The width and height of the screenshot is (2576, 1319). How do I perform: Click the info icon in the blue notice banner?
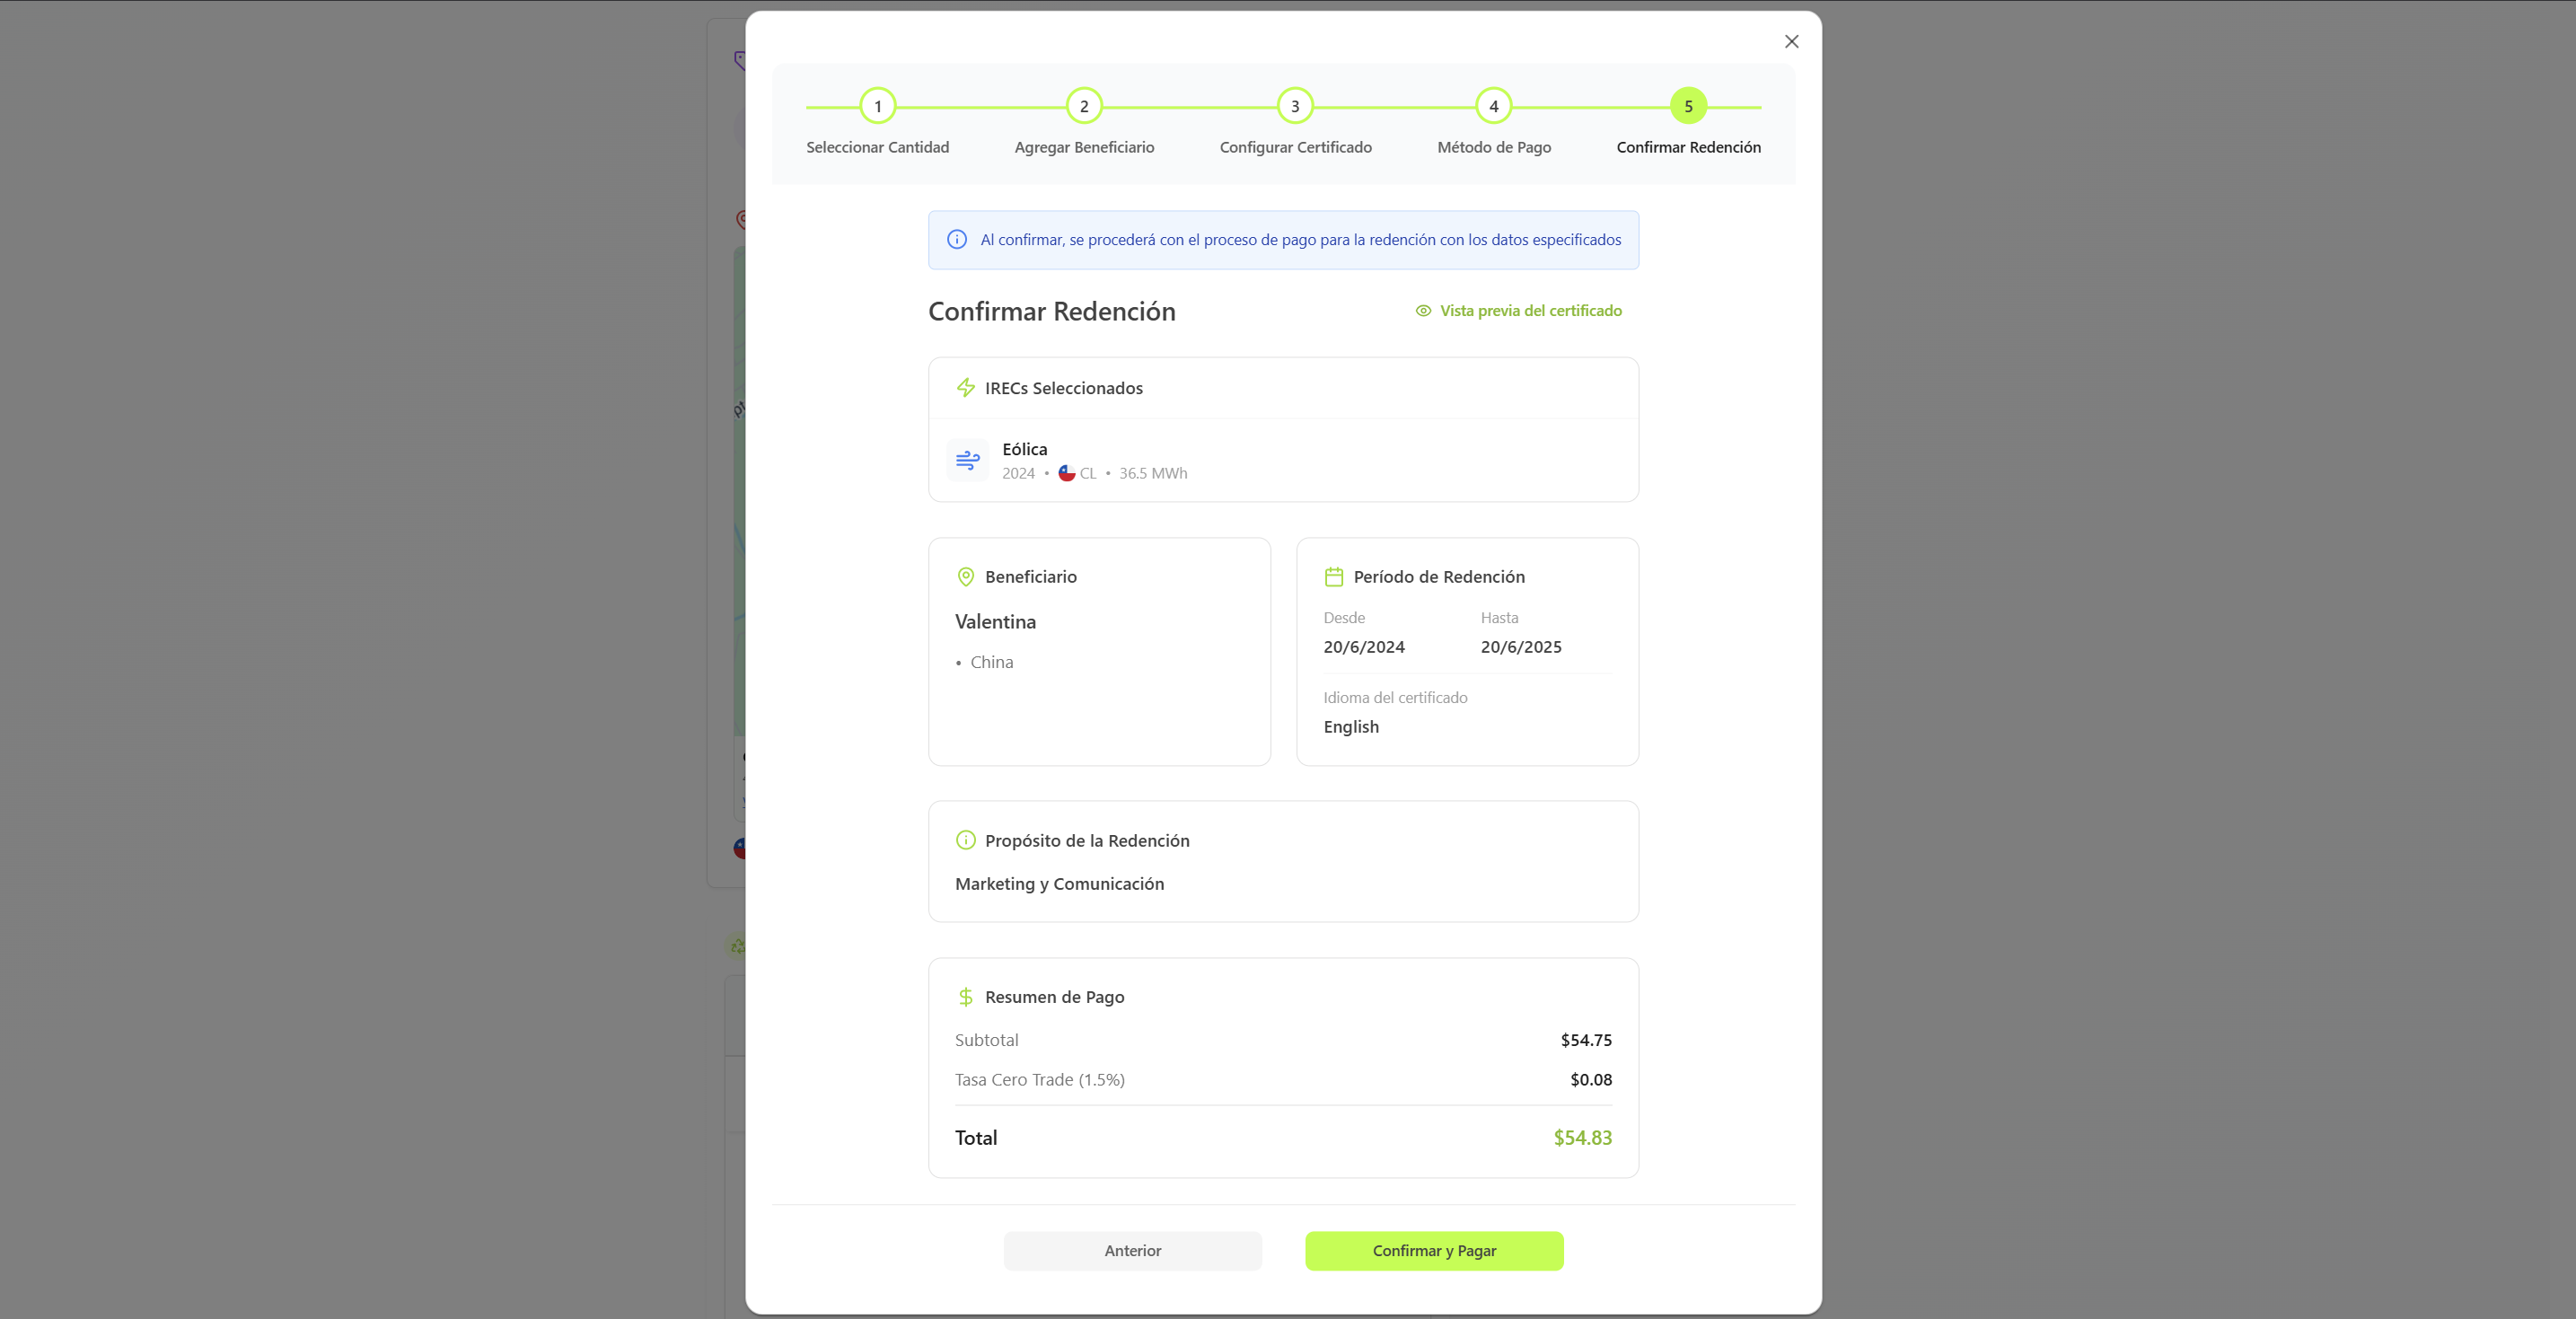(956, 240)
